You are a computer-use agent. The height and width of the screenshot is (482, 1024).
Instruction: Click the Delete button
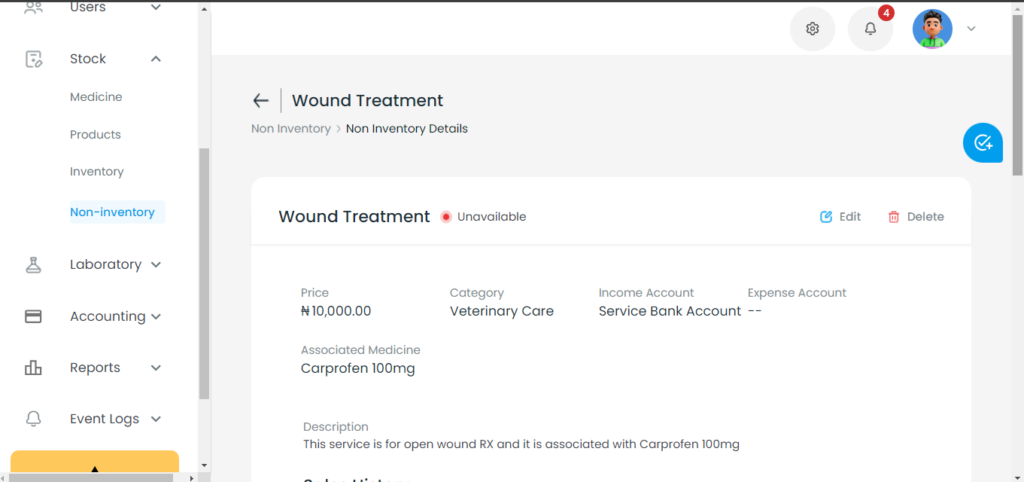916,217
